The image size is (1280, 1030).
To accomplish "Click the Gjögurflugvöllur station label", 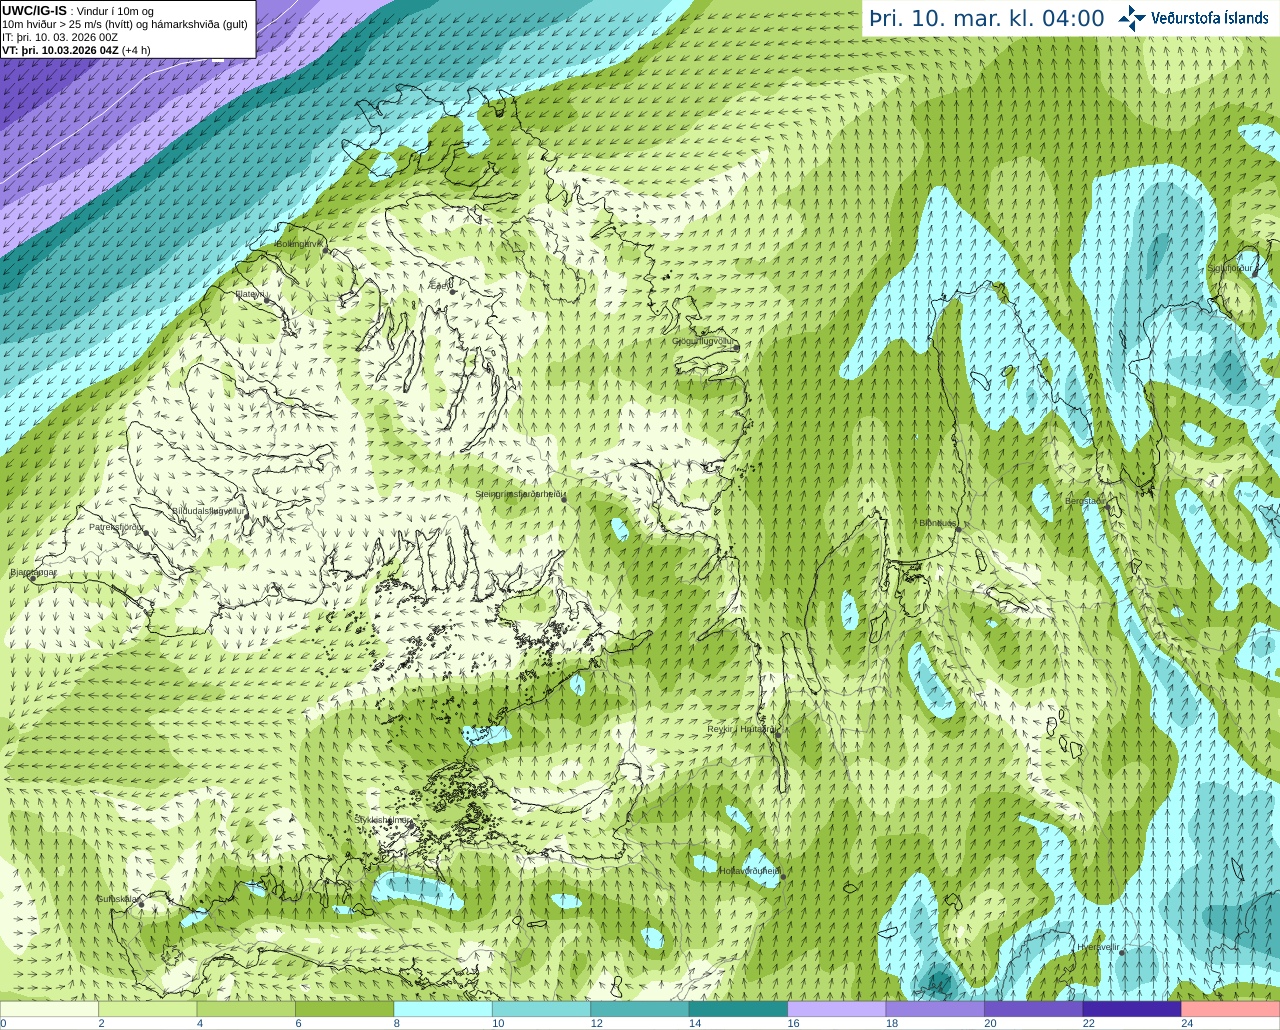I will (703, 341).
